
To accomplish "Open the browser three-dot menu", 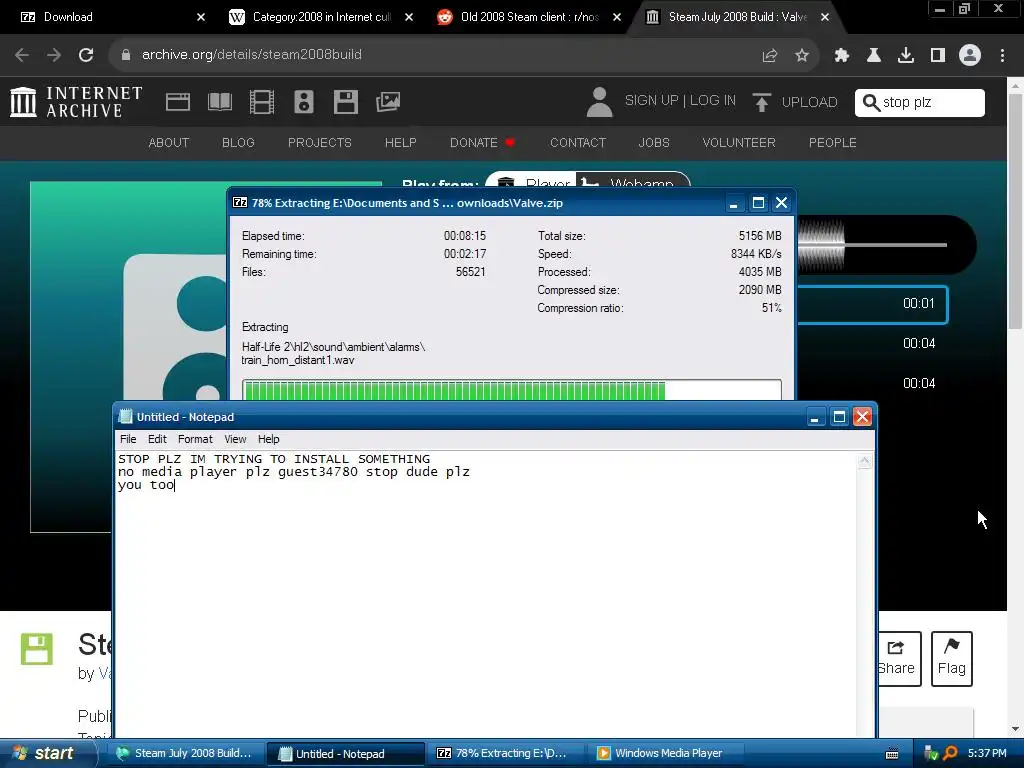I will [1002, 56].
